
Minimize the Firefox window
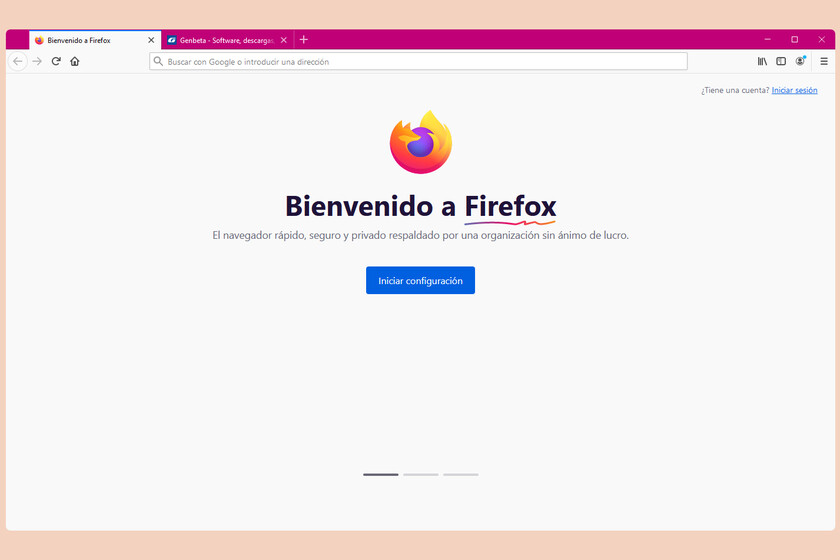[767, 40]
